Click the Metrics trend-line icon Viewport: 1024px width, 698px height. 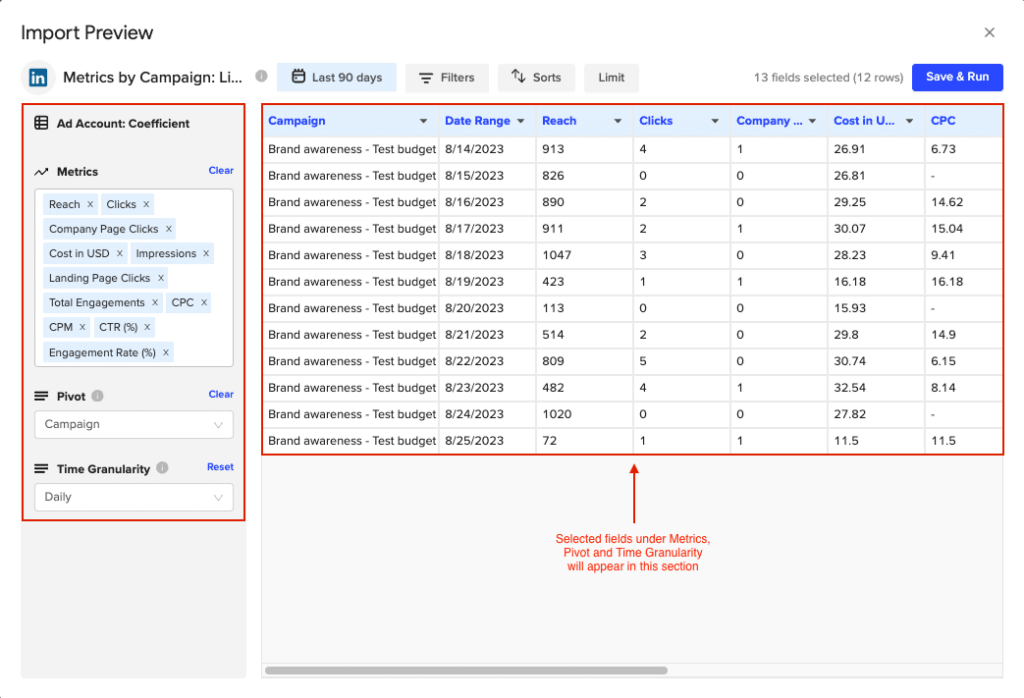point(41,172)
